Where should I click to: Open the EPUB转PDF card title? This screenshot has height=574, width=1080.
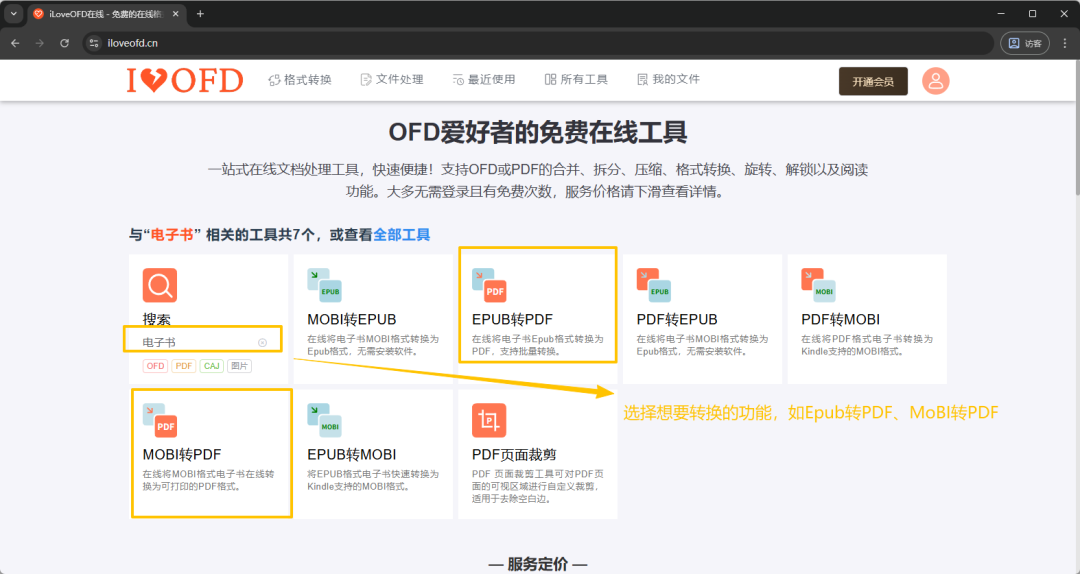[512, 320]
